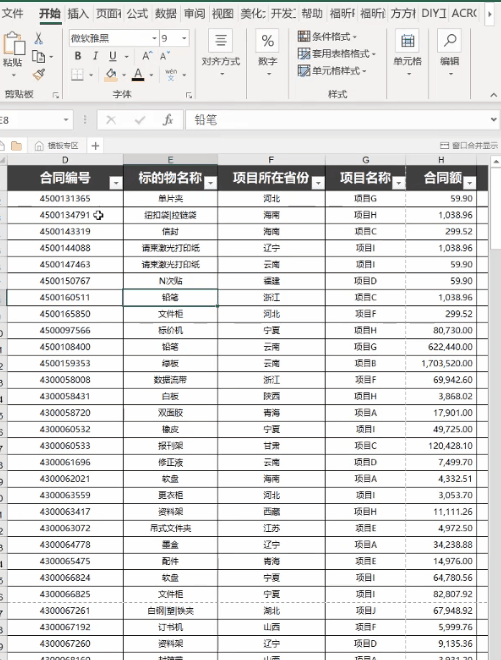Show more ribbon tabs with right arrow
Screen dimensions: 501x660
click(490, 14)
